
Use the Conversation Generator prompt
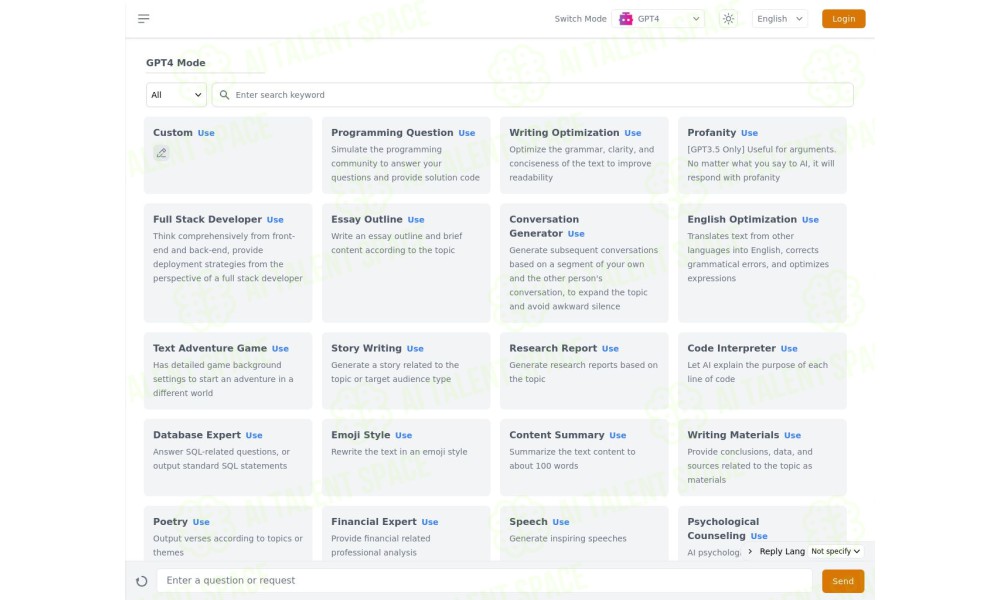point(576,233)
